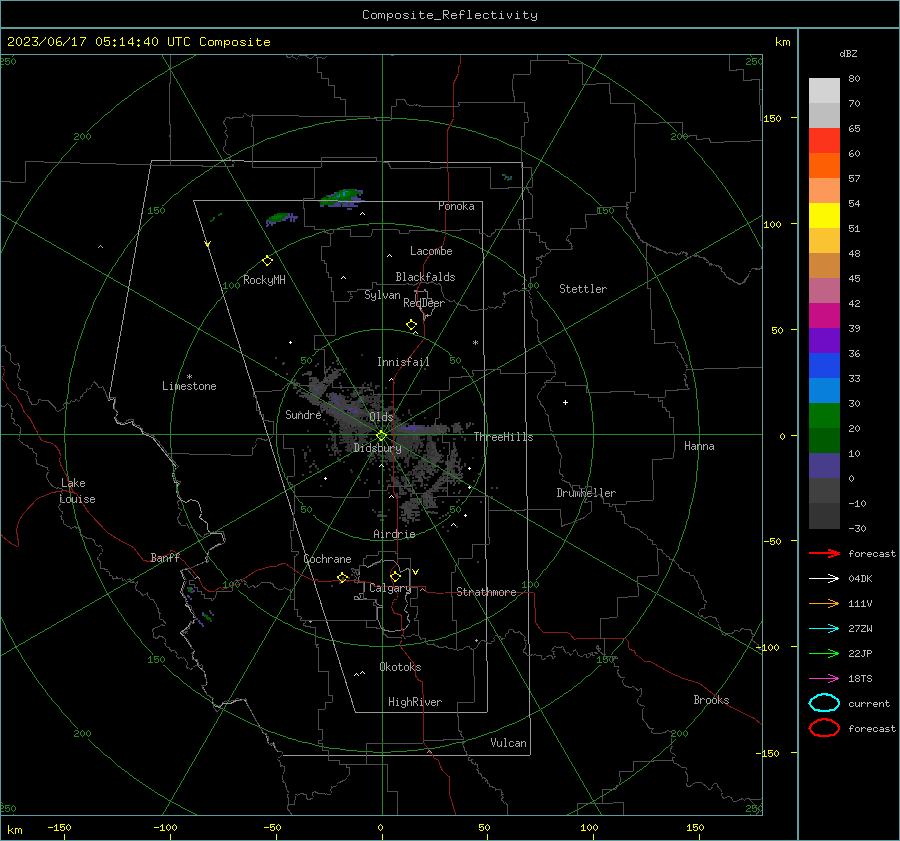Screen dimensions: 900x841
Task: Click the Lake Louise label
Action: 77,491
